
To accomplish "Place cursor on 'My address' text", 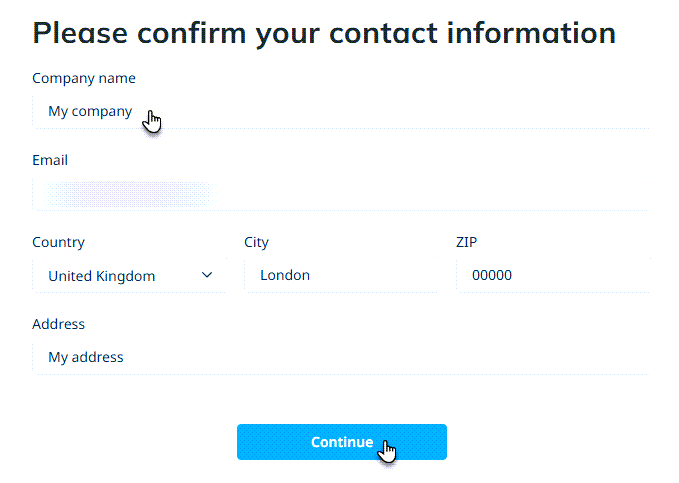I will 86,358.
